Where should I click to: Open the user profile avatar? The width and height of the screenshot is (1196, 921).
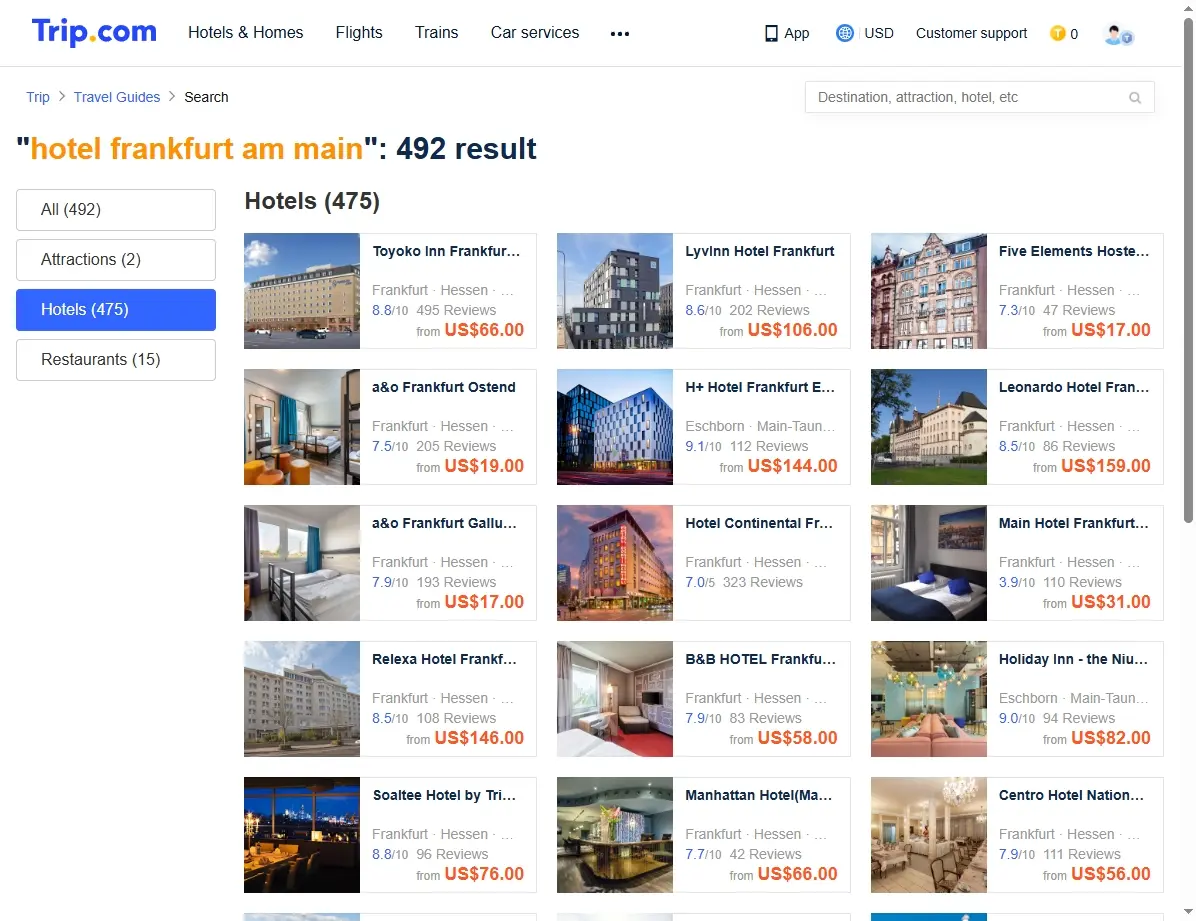pyautogui.click(x=1118, y=34)
